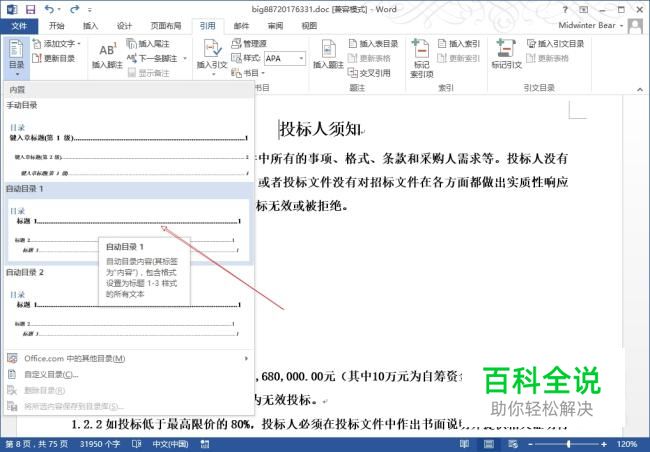This screenshot has height=452, width=650.
Task: Click 插入表目录 table of figures icon
Action: pyautogui.click(x=352, y=44)
